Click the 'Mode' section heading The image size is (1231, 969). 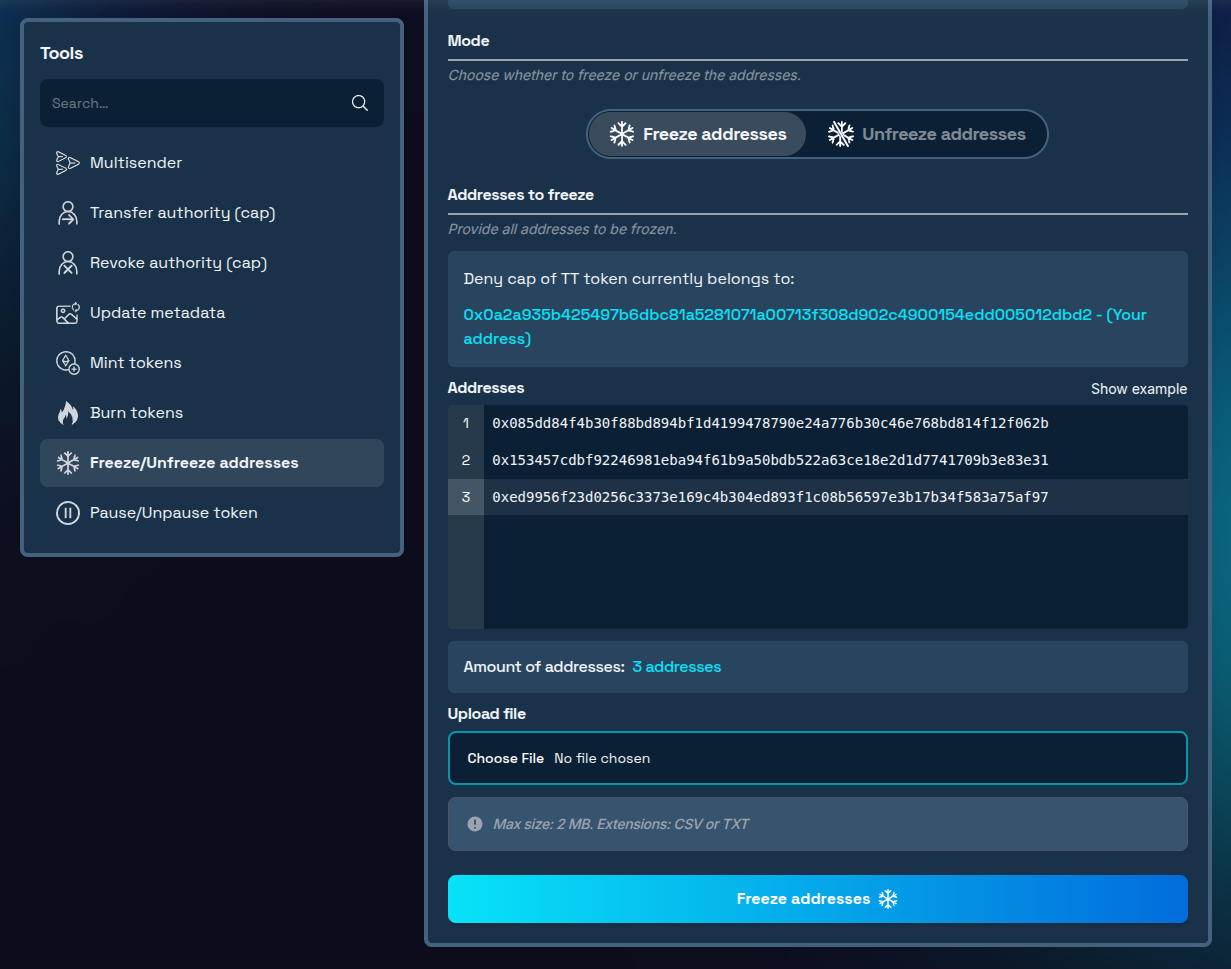(x=469, y=41)
